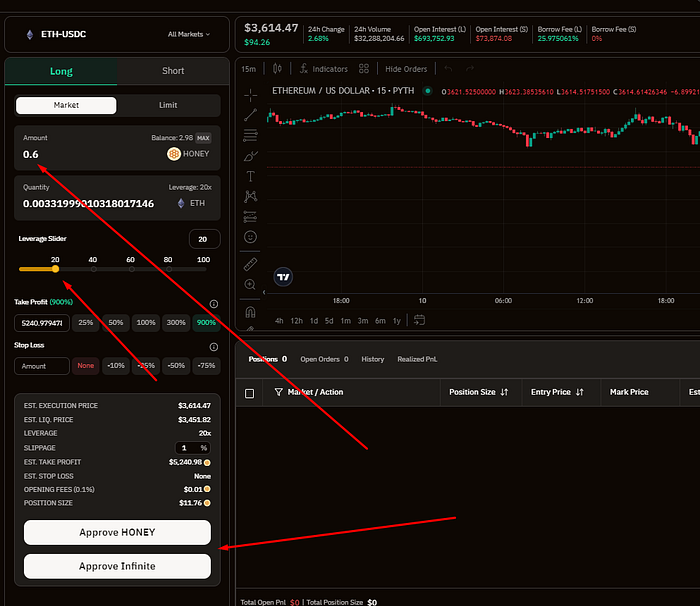Open the Open Orders tab
Screen dimensions: 700x606
(x=325, y=359)
